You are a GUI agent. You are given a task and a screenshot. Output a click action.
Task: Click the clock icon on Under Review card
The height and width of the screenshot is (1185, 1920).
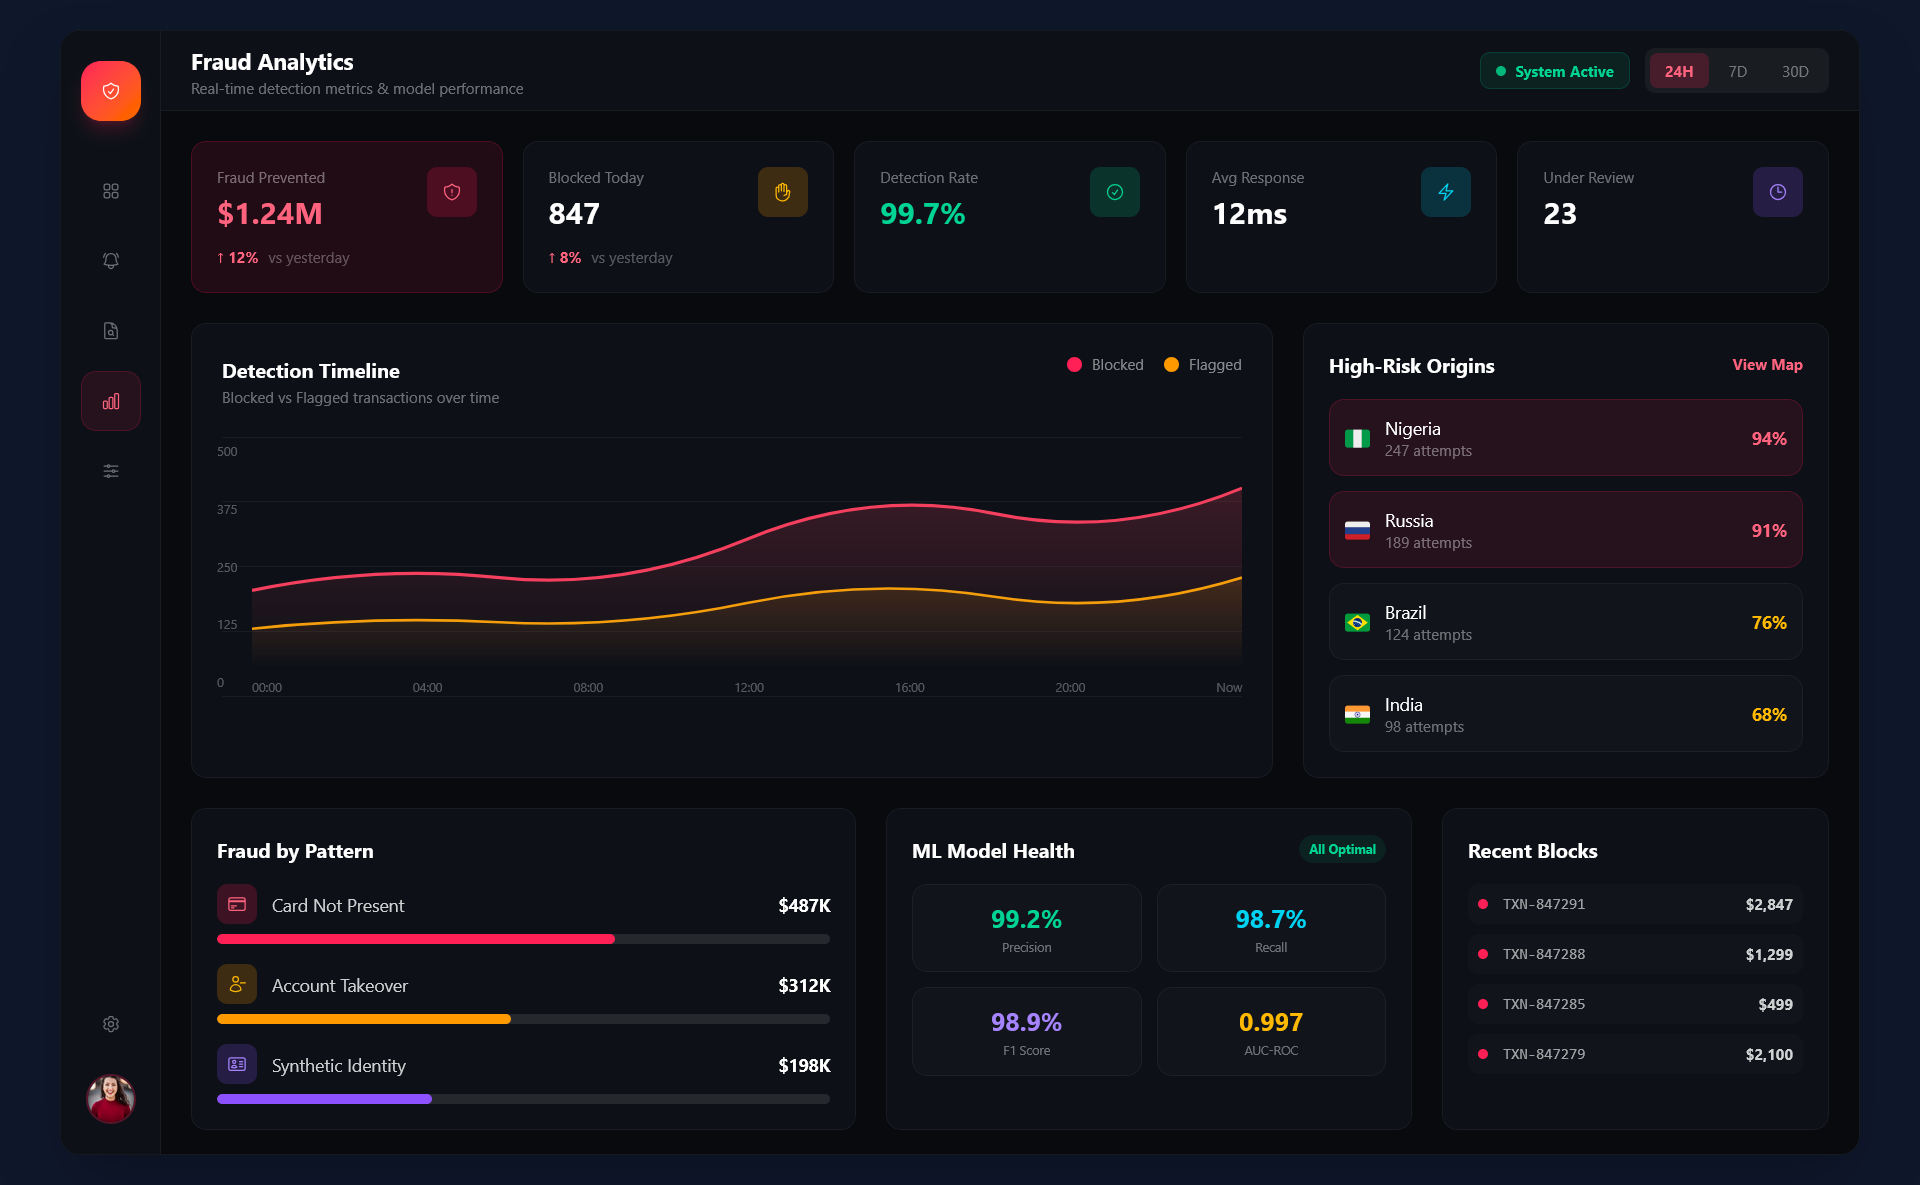point(1777,192)
